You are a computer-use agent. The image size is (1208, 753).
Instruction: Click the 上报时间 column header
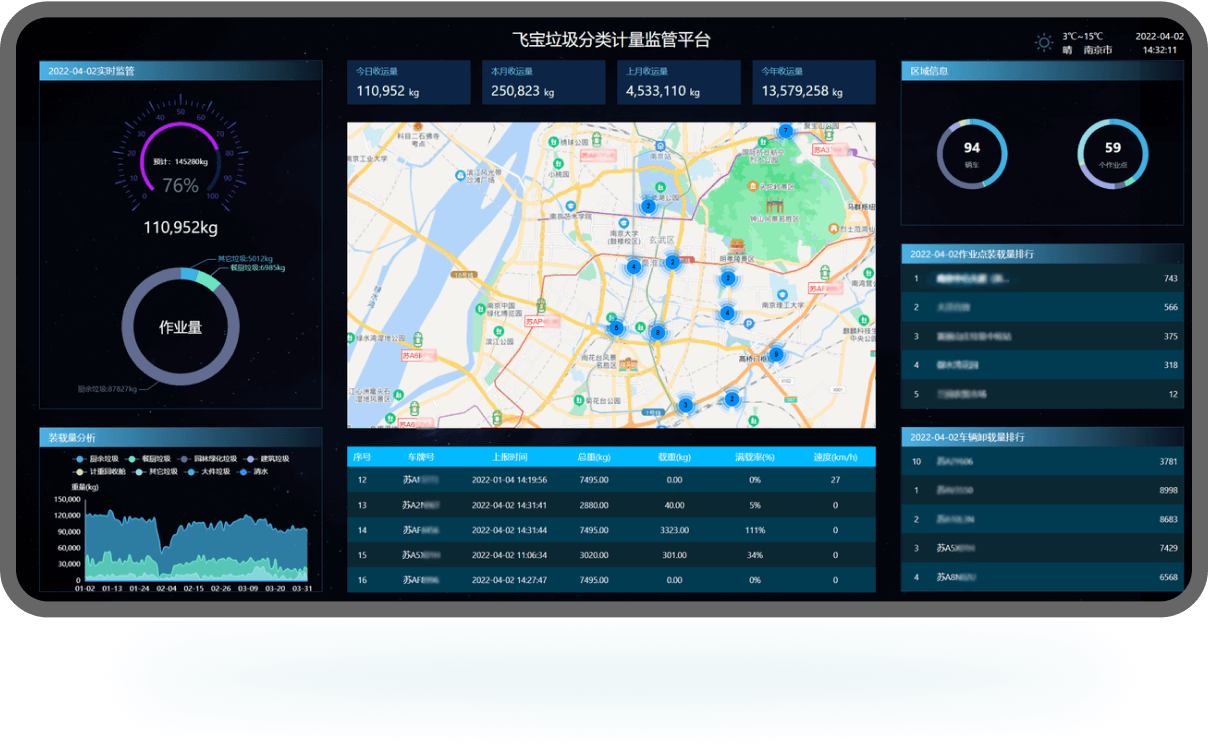(509, 457)
